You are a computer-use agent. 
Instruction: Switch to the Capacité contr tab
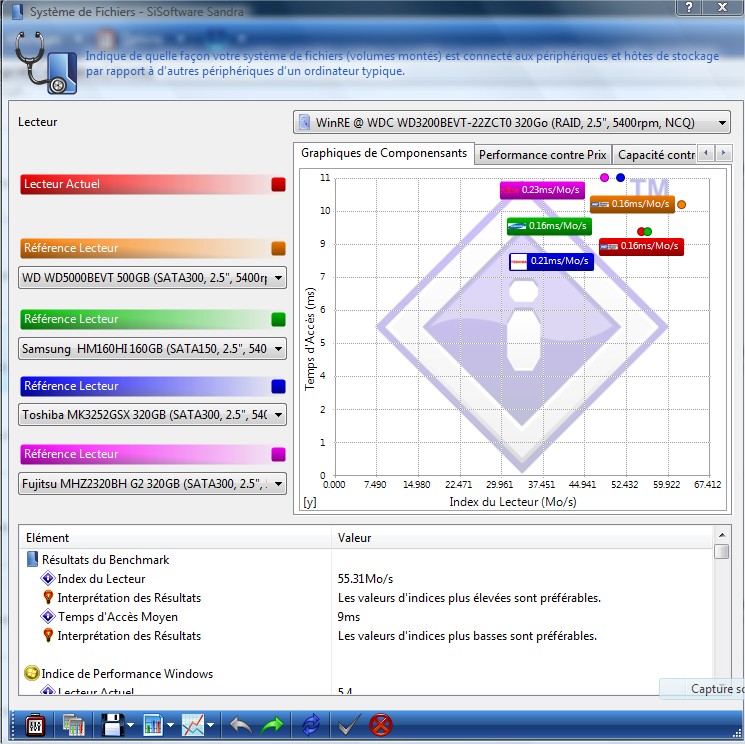tap(655, 155)
